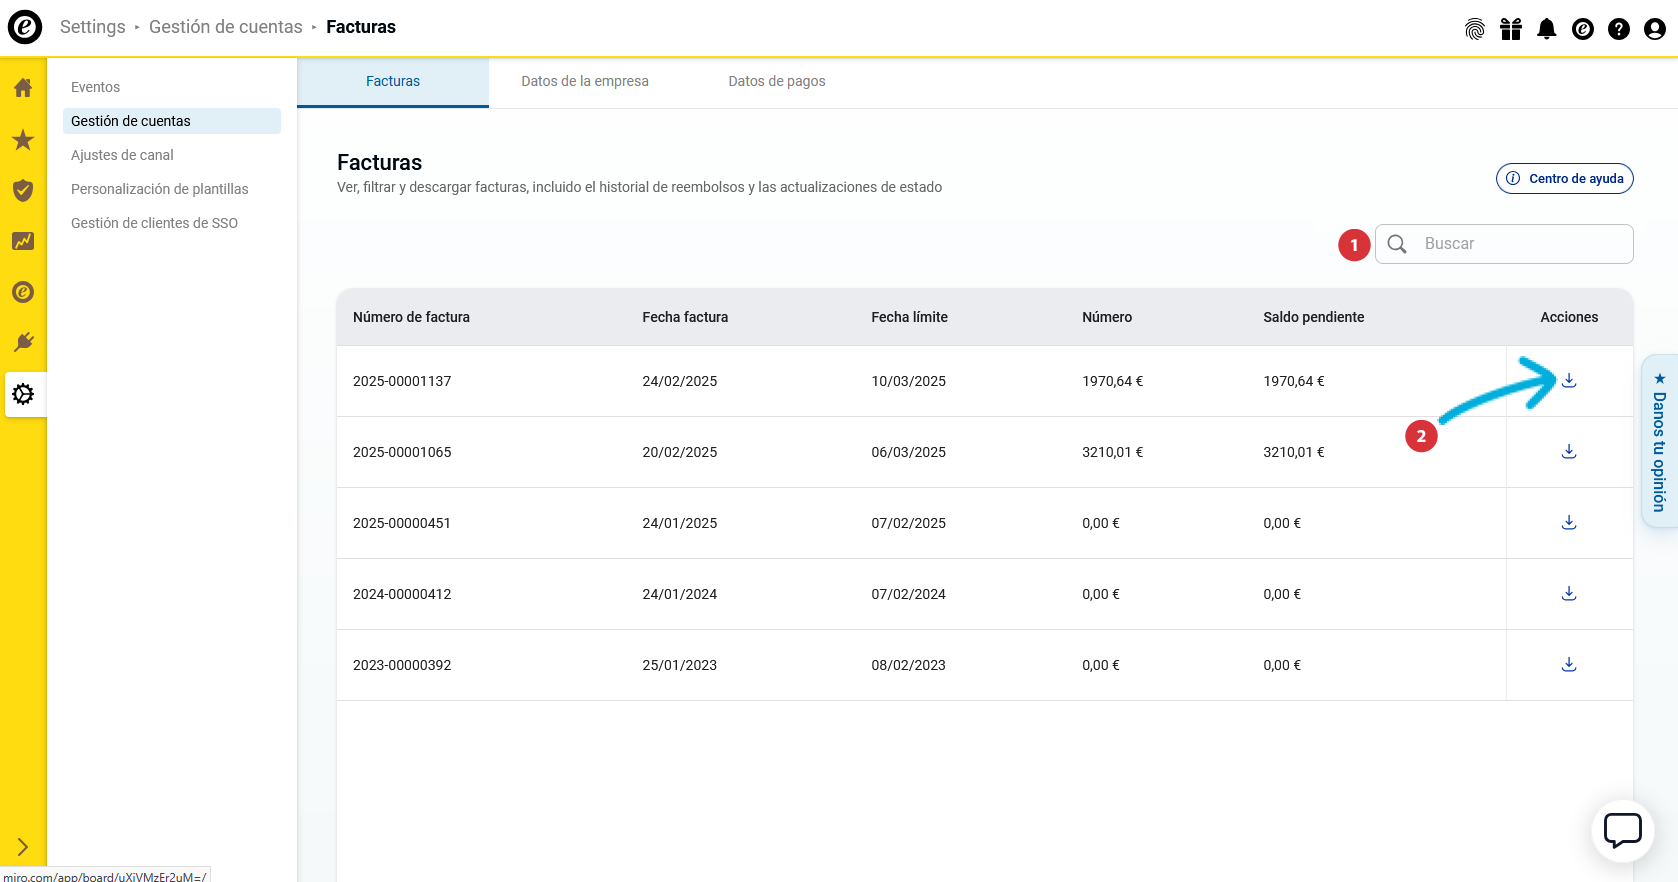Open the chat support bubble
Viewport: 1678px width, 882px height.
tap(1622, 830)
